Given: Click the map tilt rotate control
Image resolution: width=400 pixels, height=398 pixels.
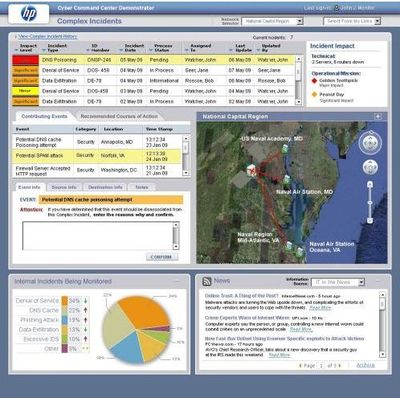Looking at the screenshot, I should 370,167.
